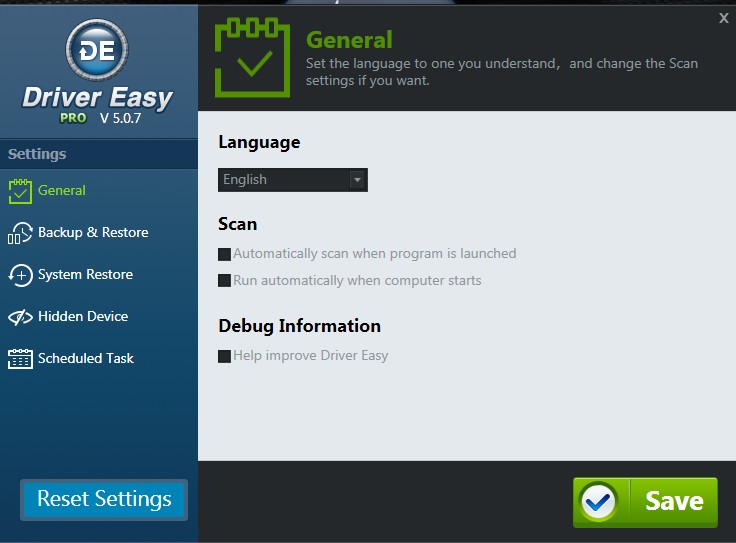
Task: Click the Scheduled Task calendar icon
Action: click(20, 359)
